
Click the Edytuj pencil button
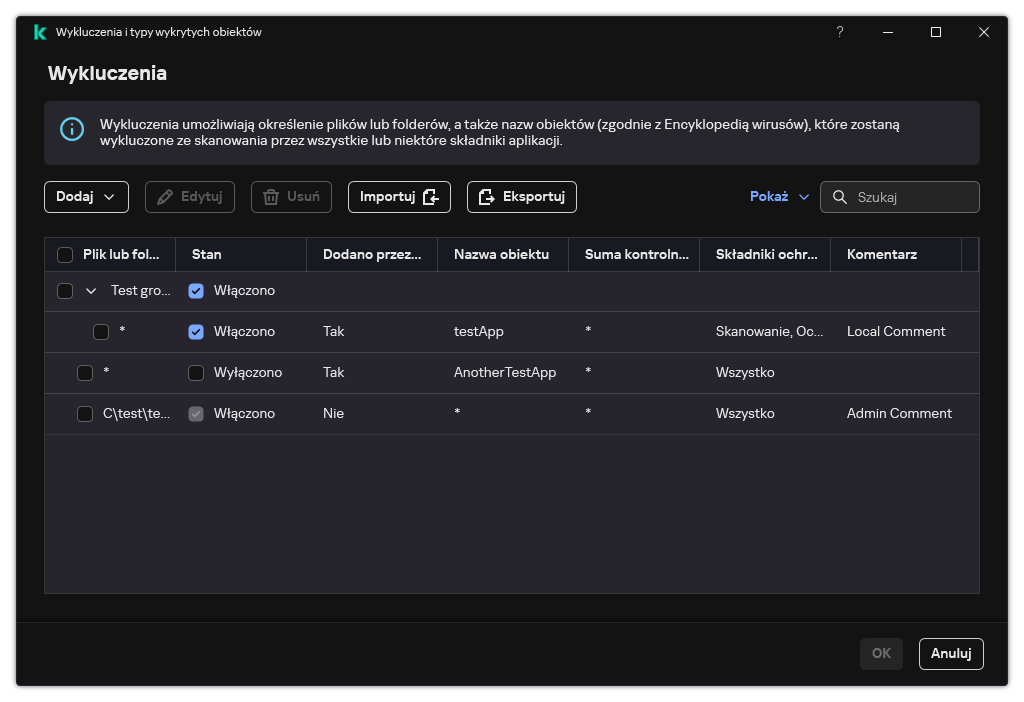(190, 197)
